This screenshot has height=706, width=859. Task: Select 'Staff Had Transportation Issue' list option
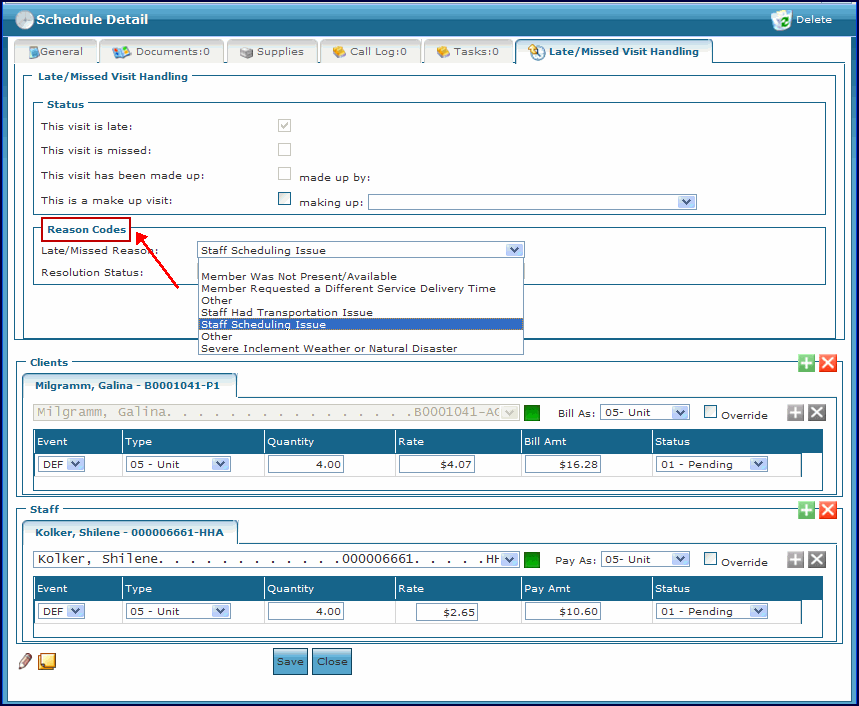286,312
